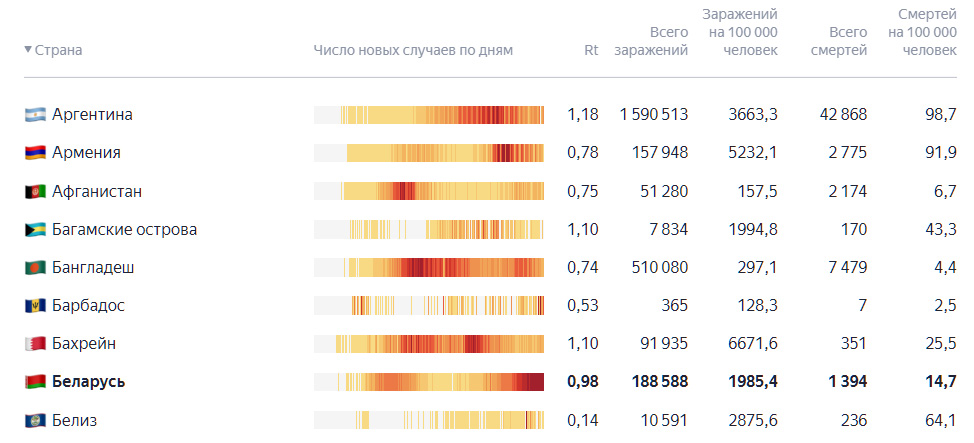Sort by Смертей на 100 000 человек
Screen dimensions: 974x443
[922, 32]
